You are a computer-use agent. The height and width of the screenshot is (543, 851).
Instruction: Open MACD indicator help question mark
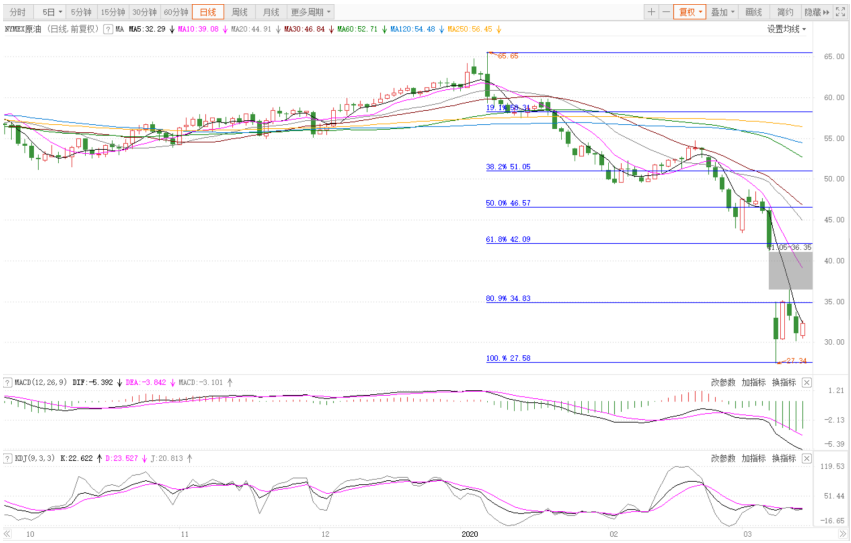[8, 382]
